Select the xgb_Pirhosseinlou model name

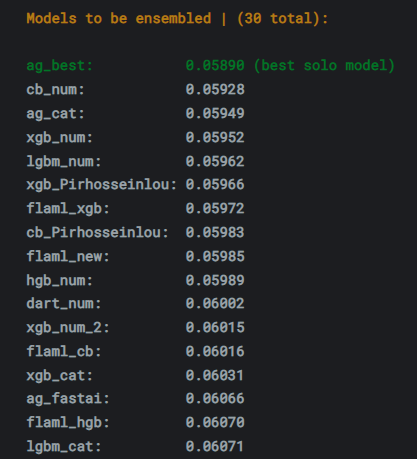point(101,185)
